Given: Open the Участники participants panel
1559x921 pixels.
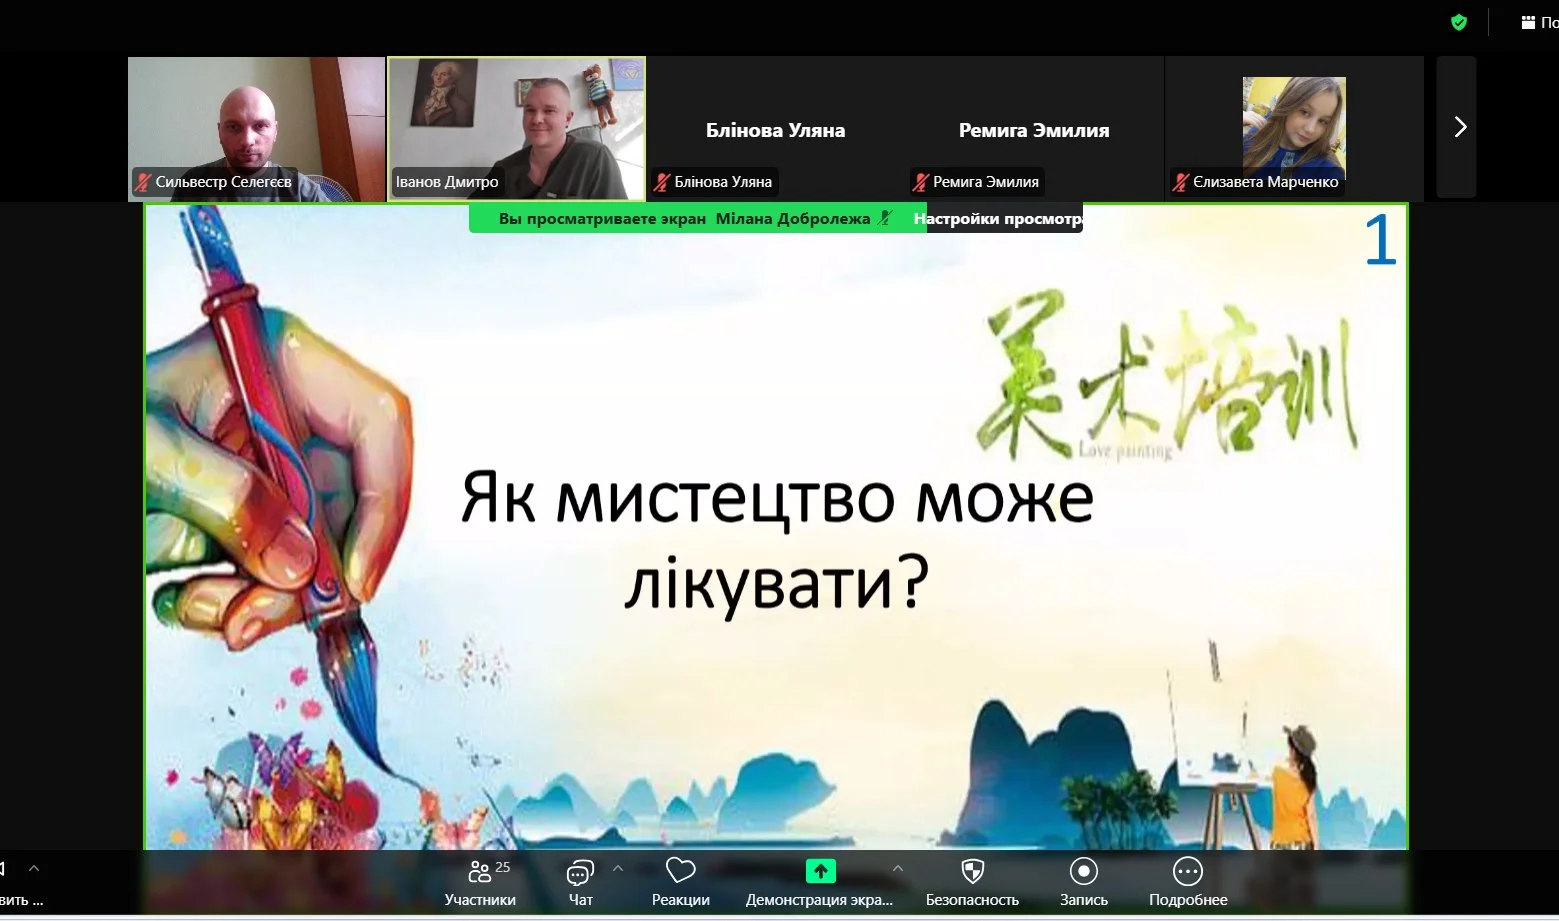Looking at the screenshot, I should [480, 882].
